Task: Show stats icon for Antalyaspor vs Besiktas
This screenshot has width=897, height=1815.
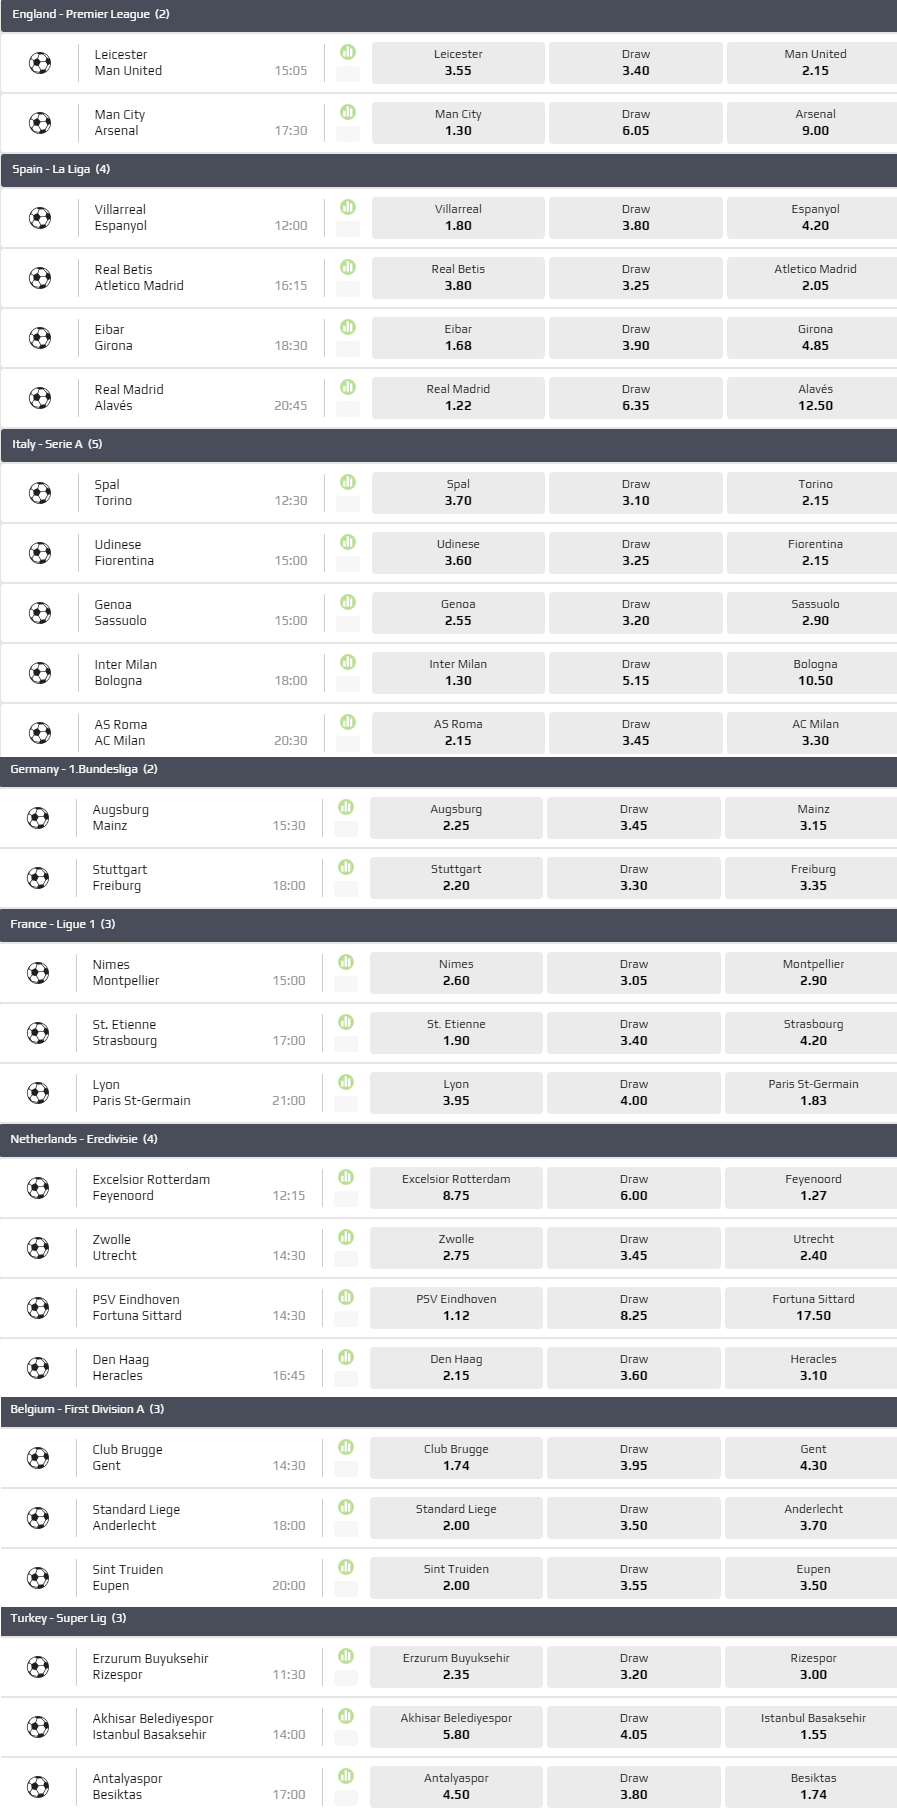Action: coord(346,1776)
